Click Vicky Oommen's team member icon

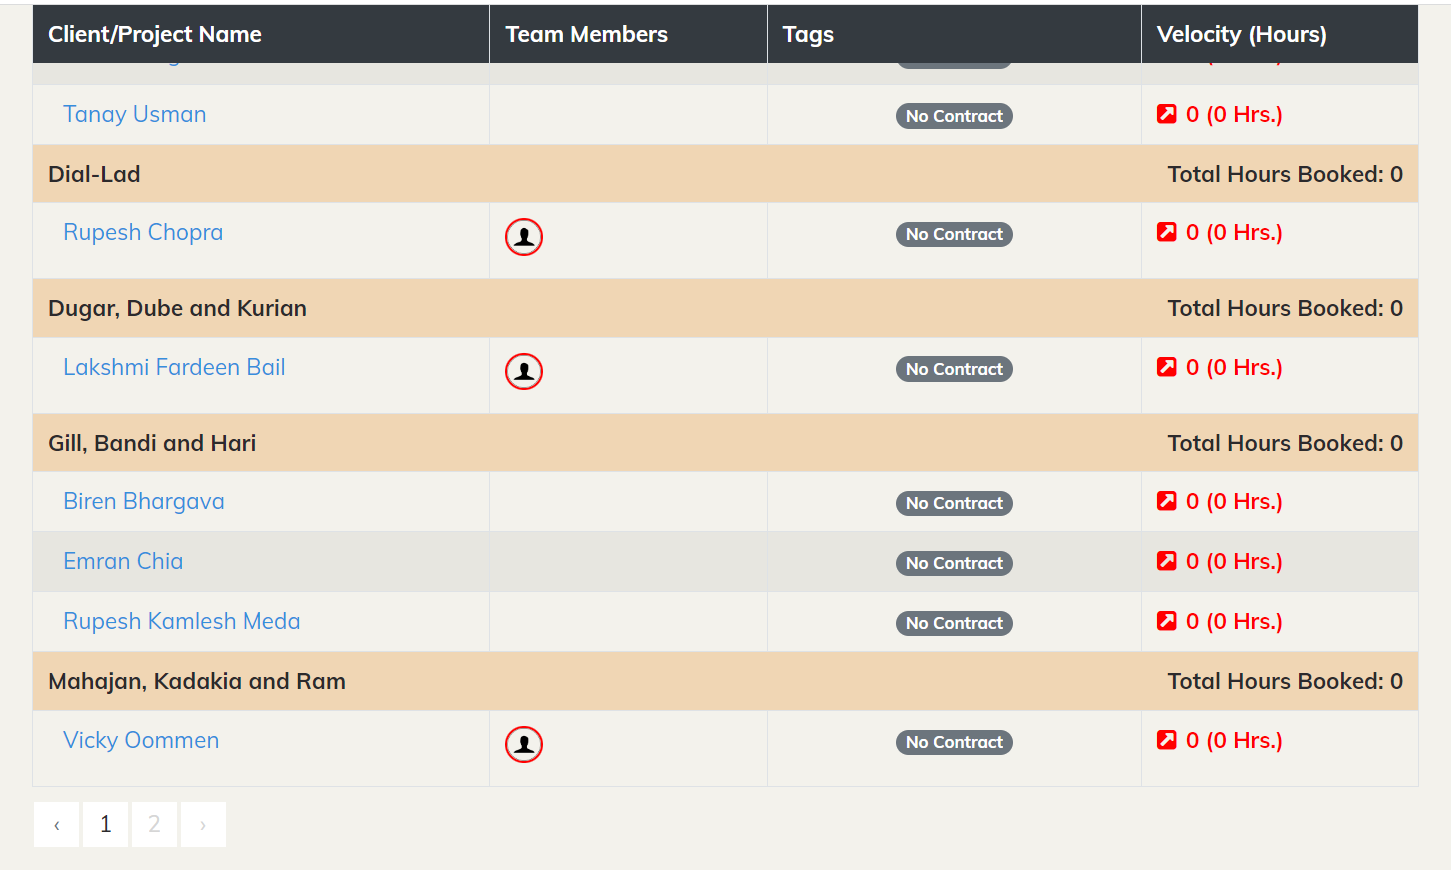click(x=523, y=744)
